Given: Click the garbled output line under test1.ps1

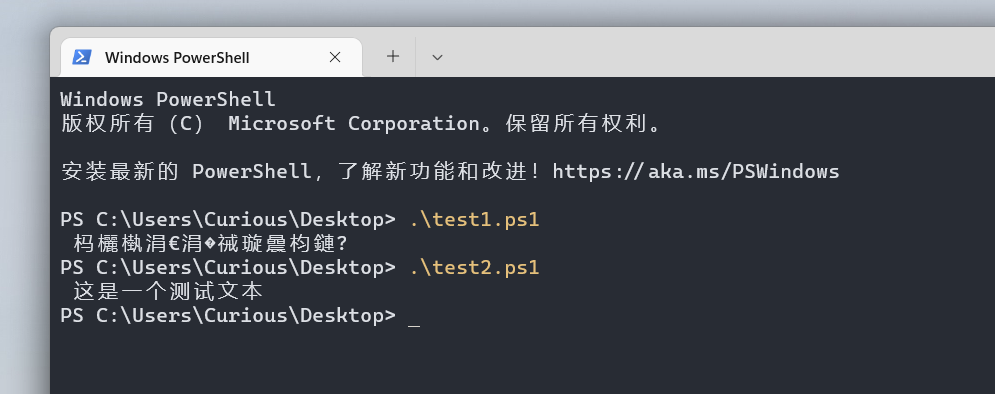Looking at the screenshot, I should [x=211, y=244].
